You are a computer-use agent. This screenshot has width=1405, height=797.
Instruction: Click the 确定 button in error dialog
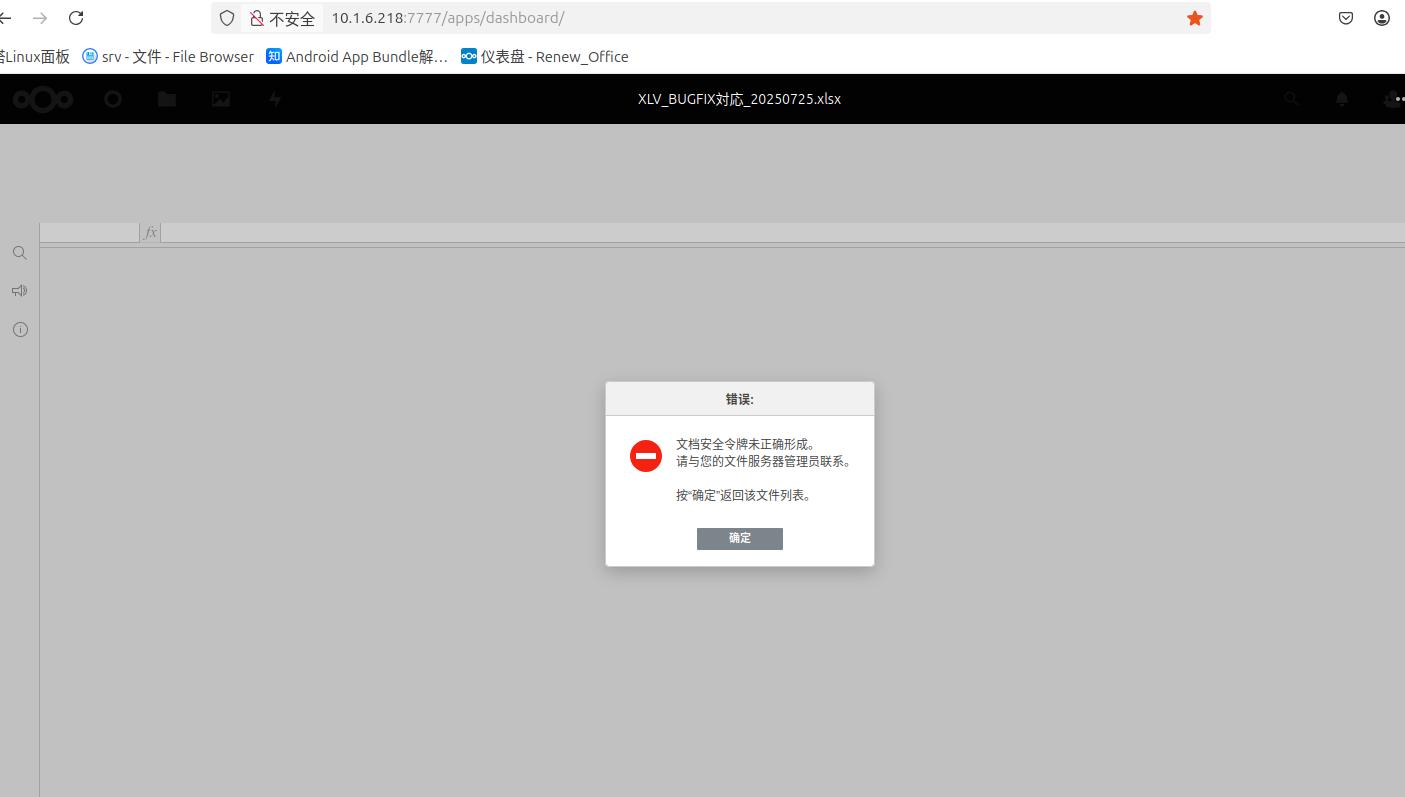(739, 538)
